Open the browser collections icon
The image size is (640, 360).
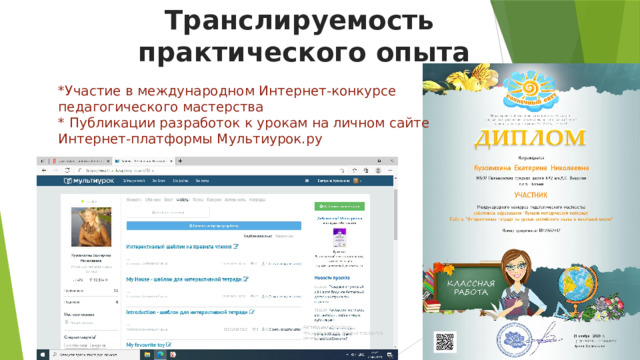click(x=366, y=171)
